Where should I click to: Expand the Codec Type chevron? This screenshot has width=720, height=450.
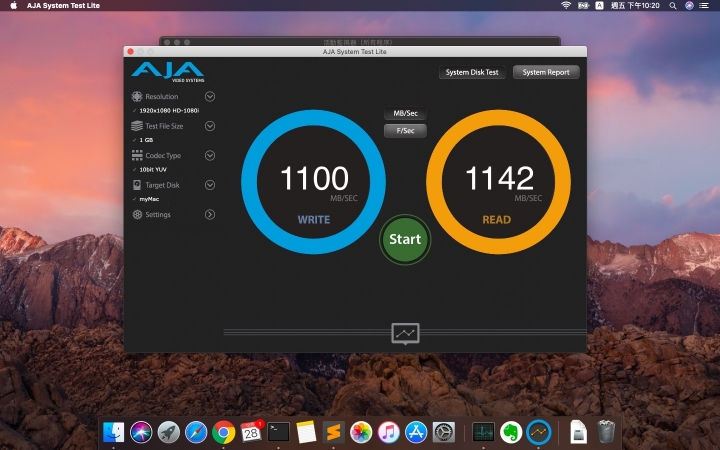coord(210,155)
